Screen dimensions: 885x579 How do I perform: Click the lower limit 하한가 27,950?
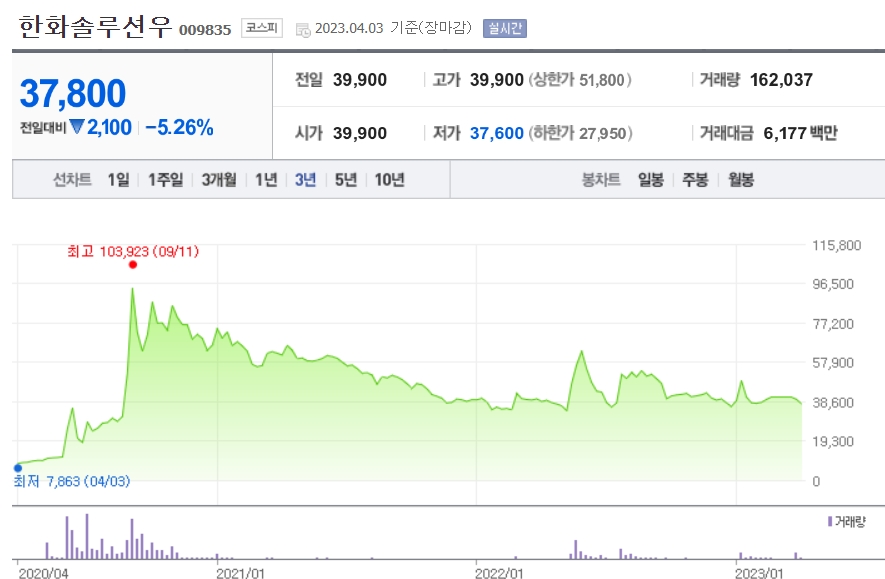tap(580, 133)
